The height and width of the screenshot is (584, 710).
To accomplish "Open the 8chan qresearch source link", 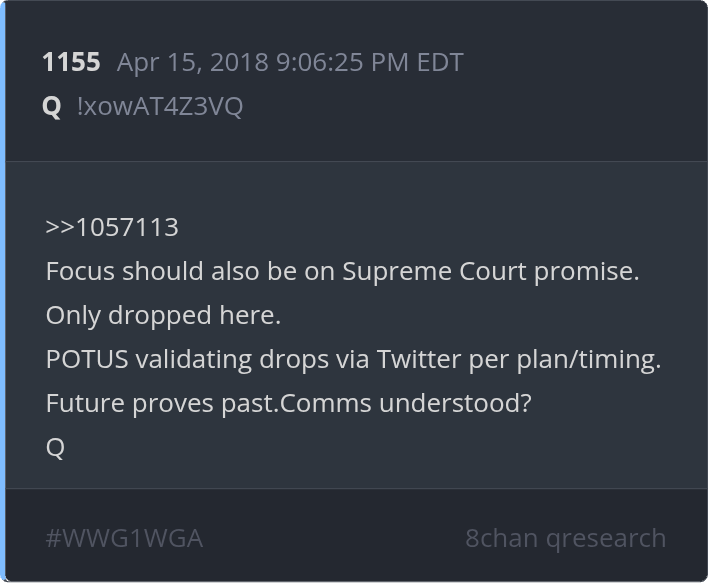I will click(565, 538).
